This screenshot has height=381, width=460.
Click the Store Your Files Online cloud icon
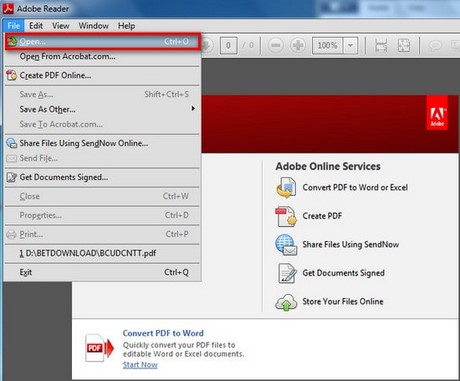tap(286, 302)
